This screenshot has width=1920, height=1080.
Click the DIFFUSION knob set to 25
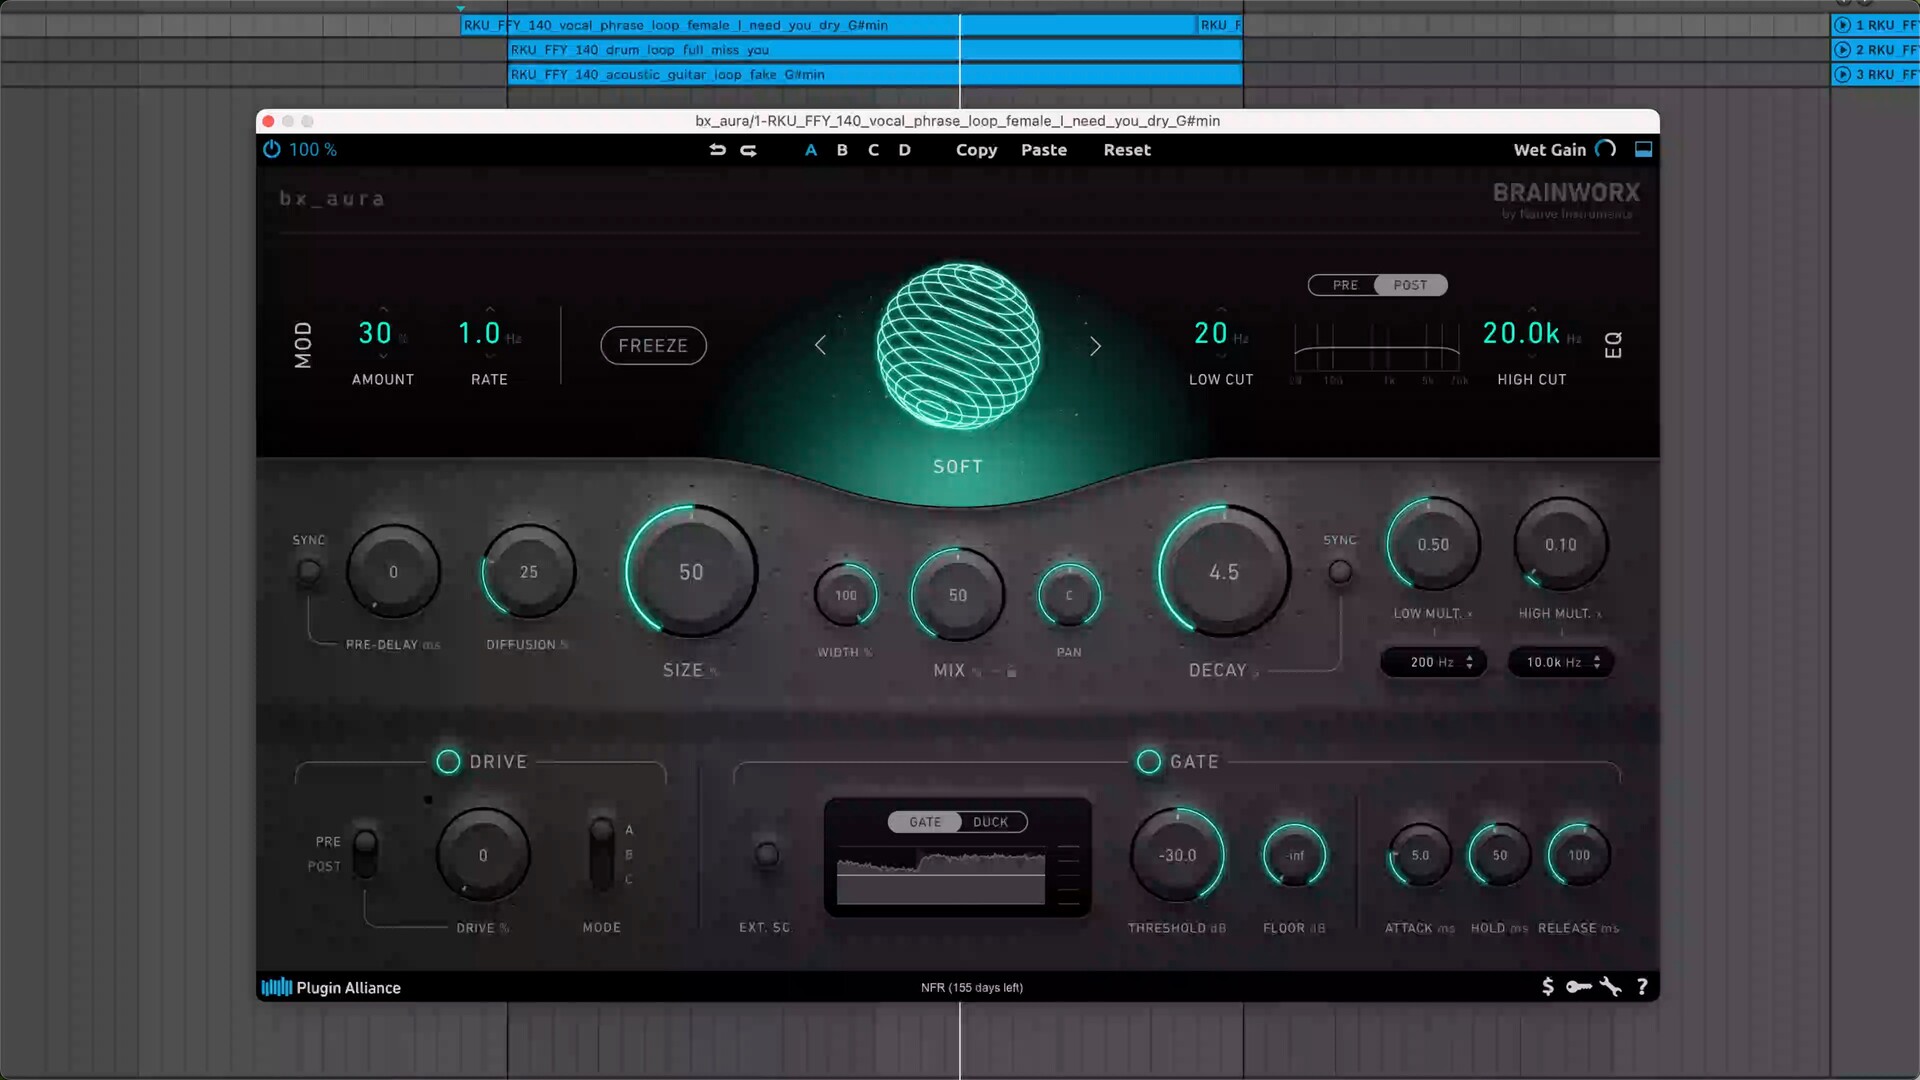(x=528, y=572)
